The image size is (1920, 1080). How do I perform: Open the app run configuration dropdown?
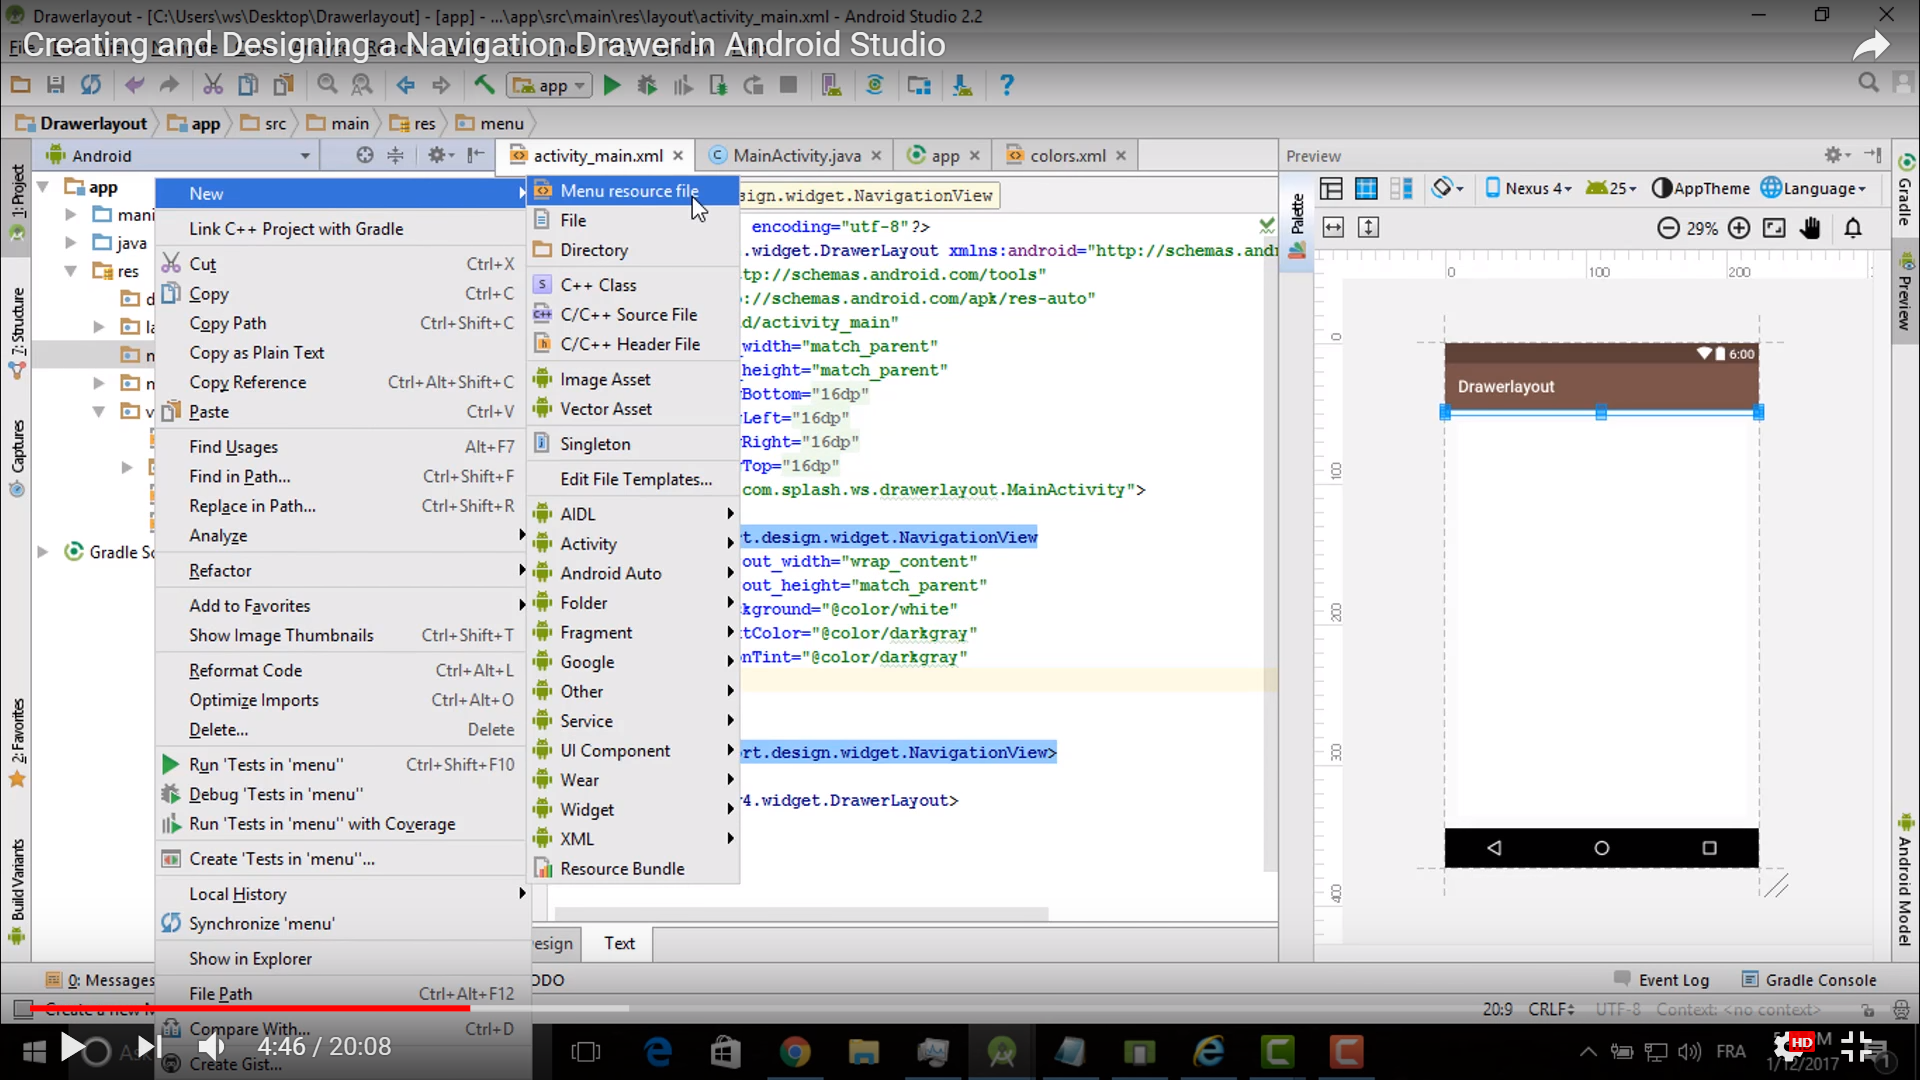pyautogui.click(x=549, y=86)
